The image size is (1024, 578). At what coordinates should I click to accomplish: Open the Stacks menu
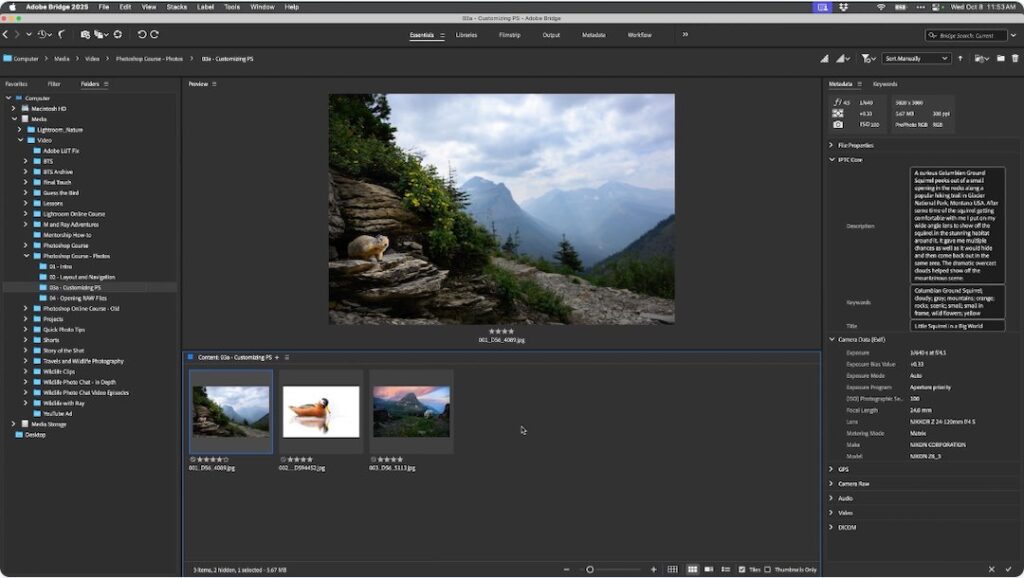(177, 6)
